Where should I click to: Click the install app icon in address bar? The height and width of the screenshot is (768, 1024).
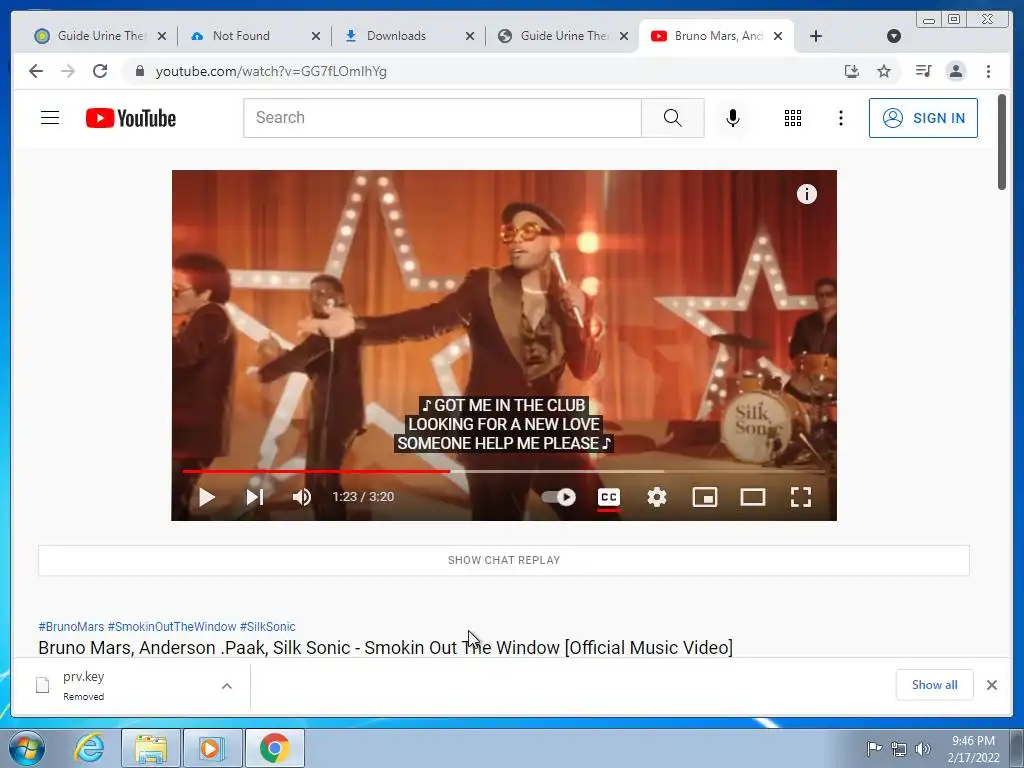852,71
